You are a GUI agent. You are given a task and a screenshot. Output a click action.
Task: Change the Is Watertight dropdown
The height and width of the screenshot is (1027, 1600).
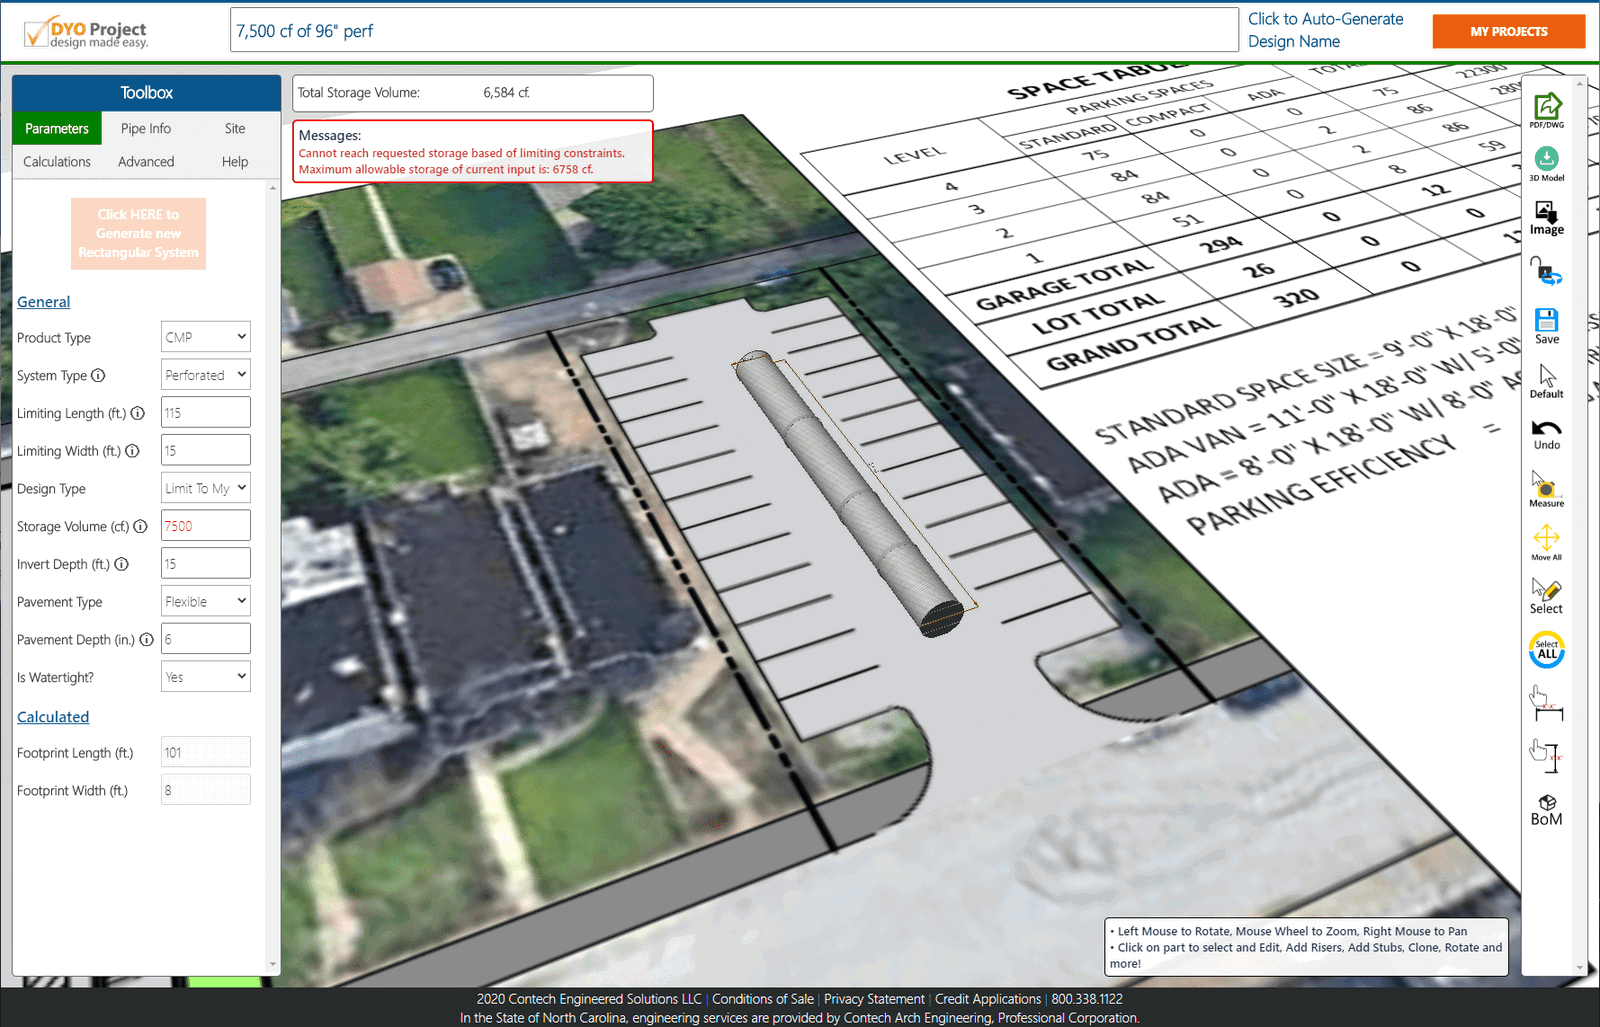205,677
